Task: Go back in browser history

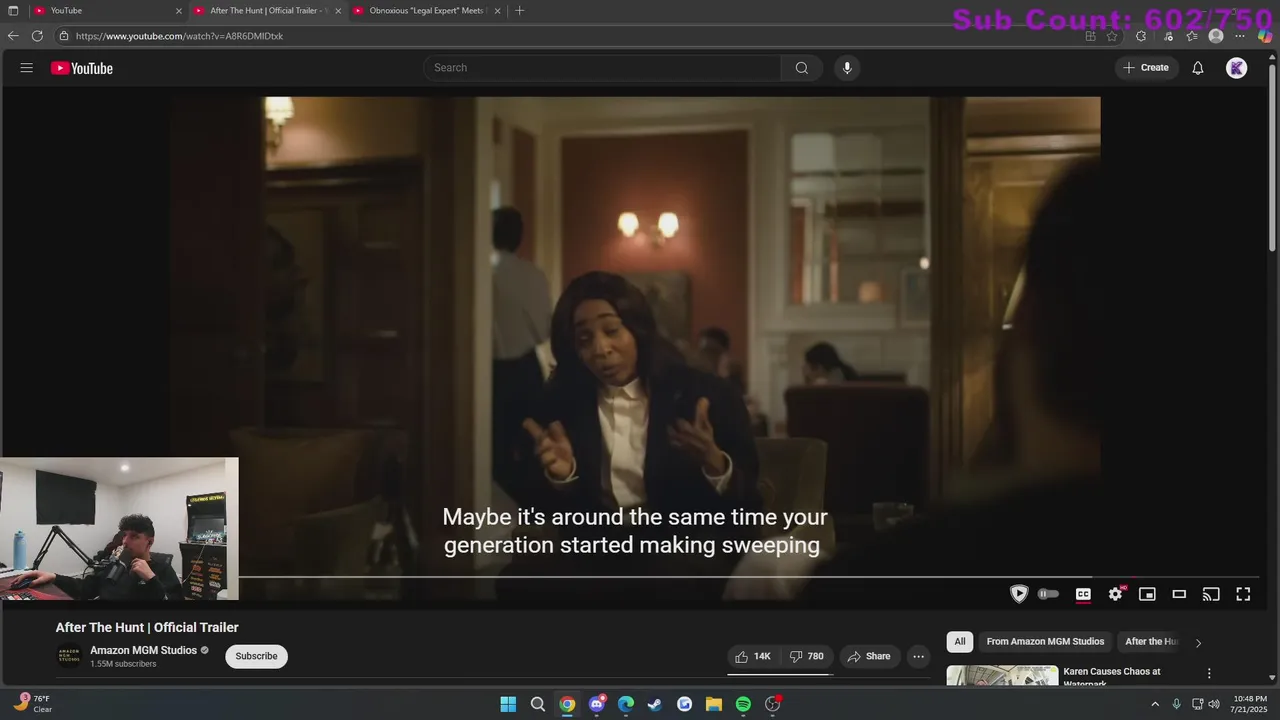Action: tap(13, 36)
